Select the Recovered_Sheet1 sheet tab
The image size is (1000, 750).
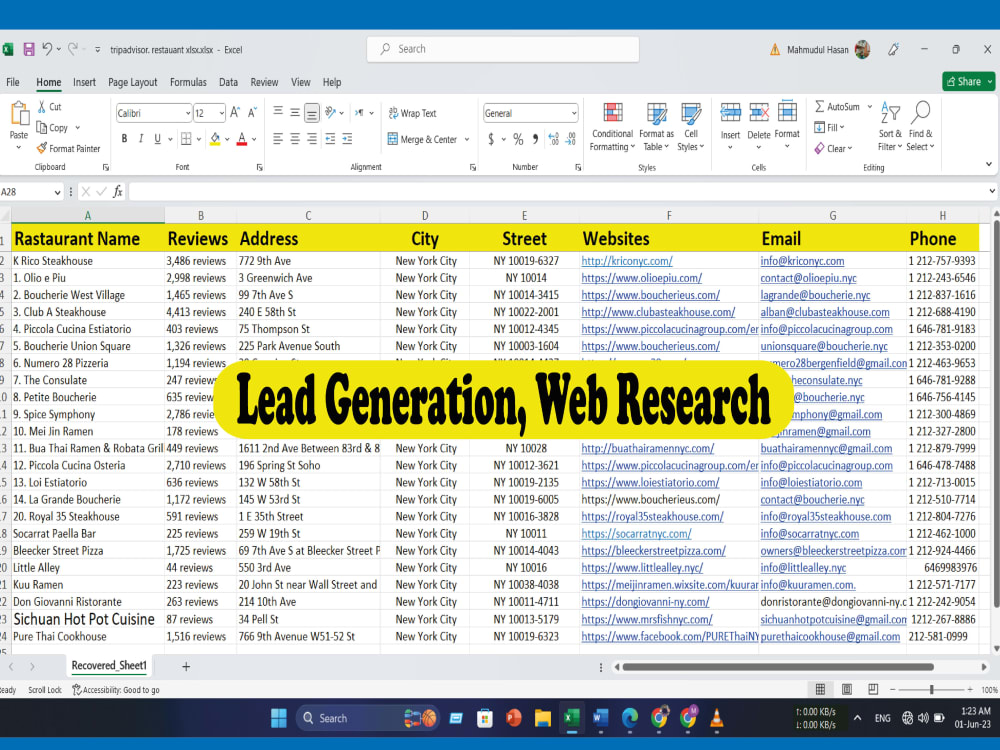tap(109, 665)
